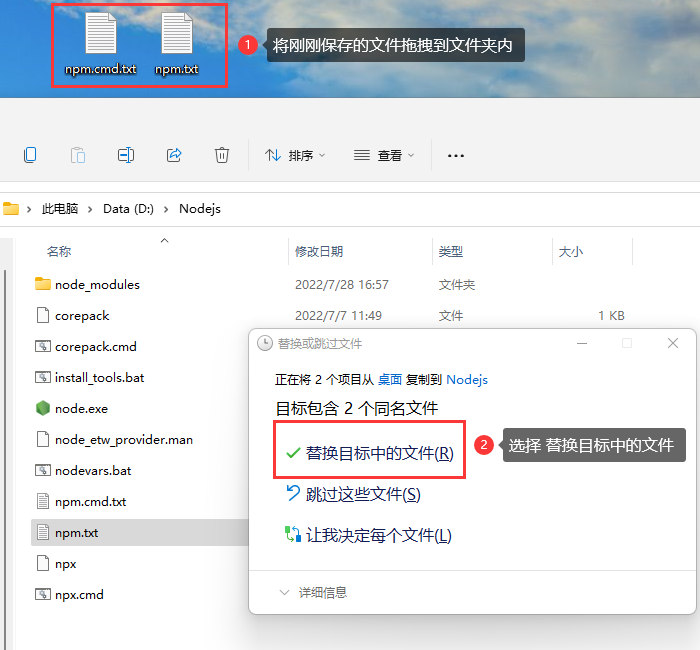Click the Copy icon in Explorer toolbar
This screenshot has height=650, width=700.
[30, 155]
